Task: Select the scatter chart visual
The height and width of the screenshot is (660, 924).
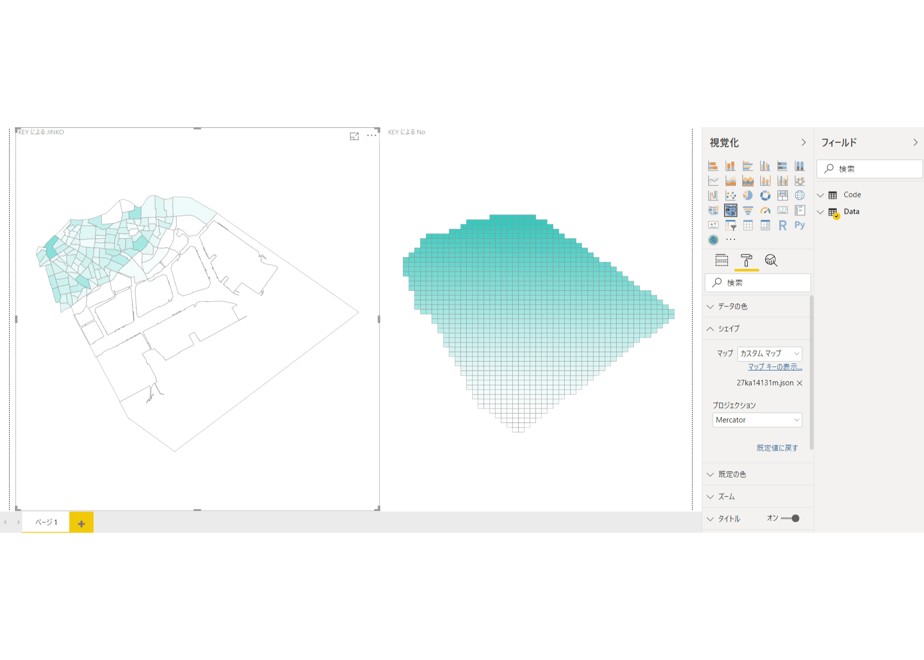Action: [x=730, y=195]
